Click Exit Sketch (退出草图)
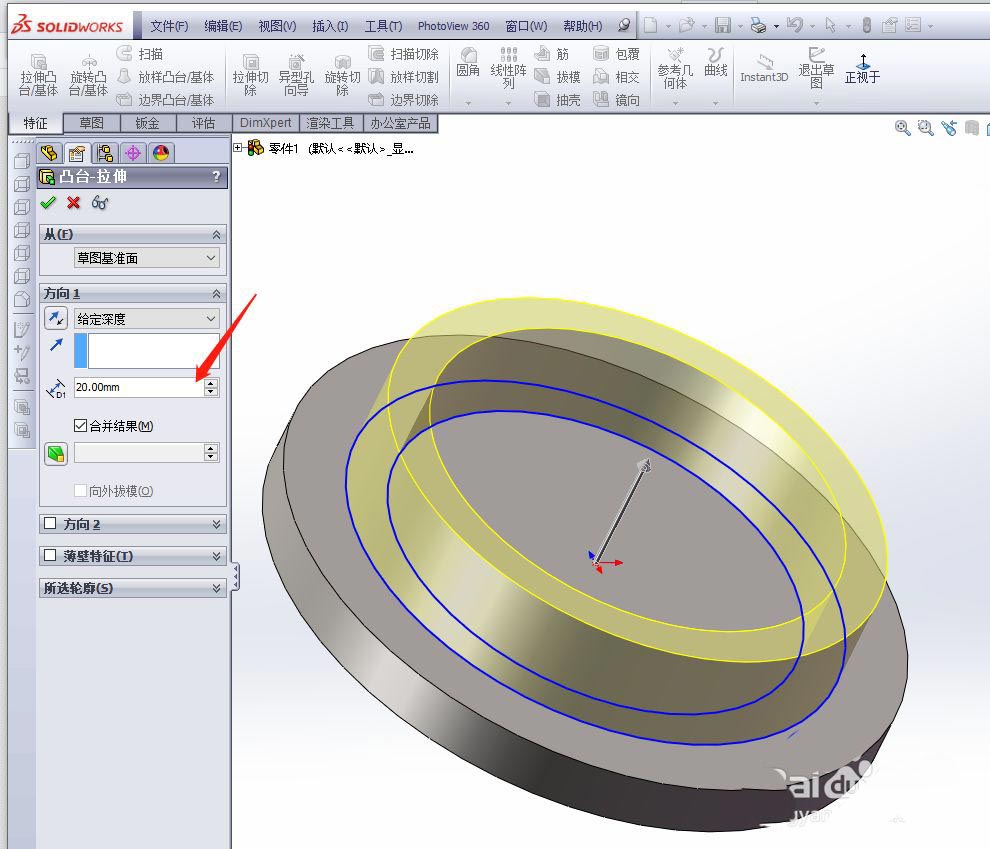The width and height of the screenshot is (990, 849). (x=816, y=68)
